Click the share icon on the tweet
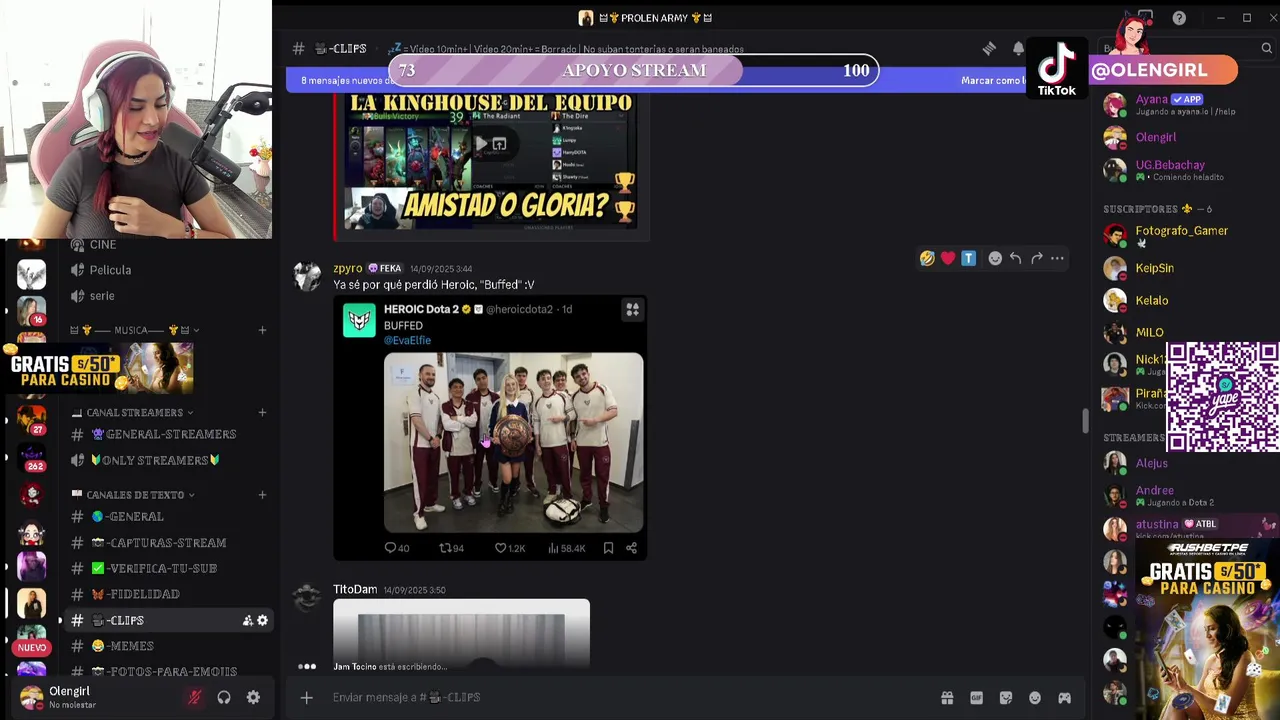The height and width of the screenshot is (720, 1280). pyautogui.click(x=631, y=548)
